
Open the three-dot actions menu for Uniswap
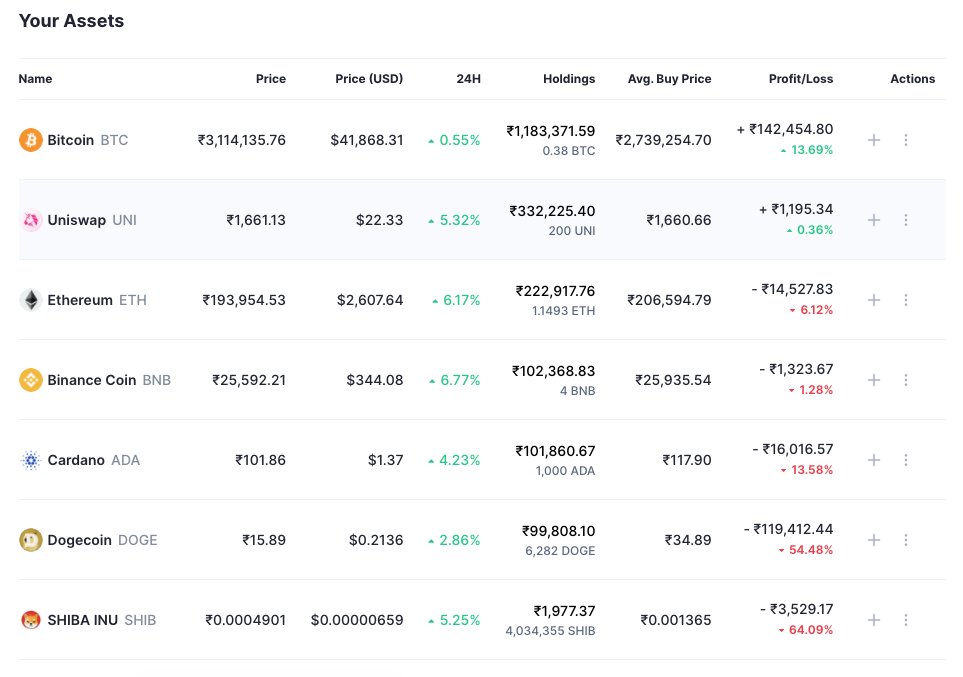click(x=906, y=220)
